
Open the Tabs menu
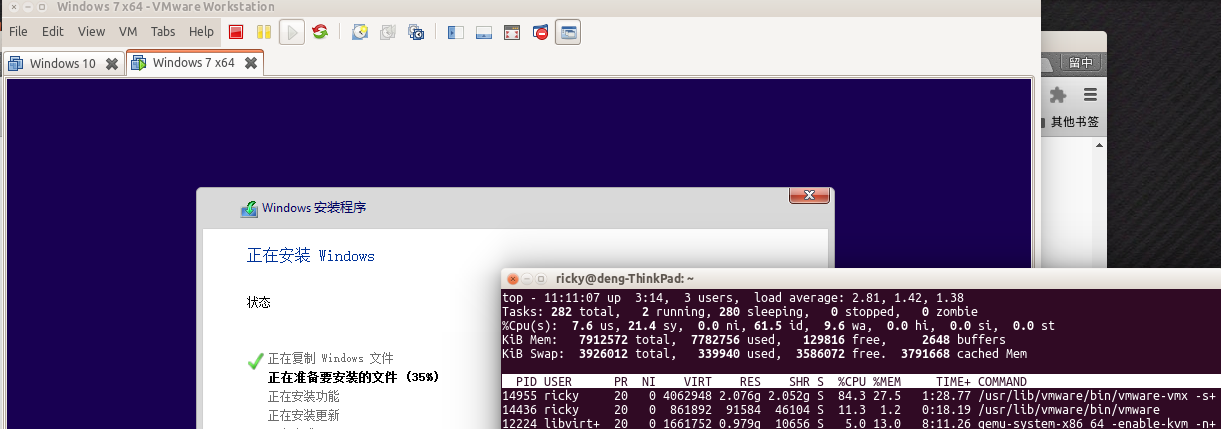(x=163, y=32)
